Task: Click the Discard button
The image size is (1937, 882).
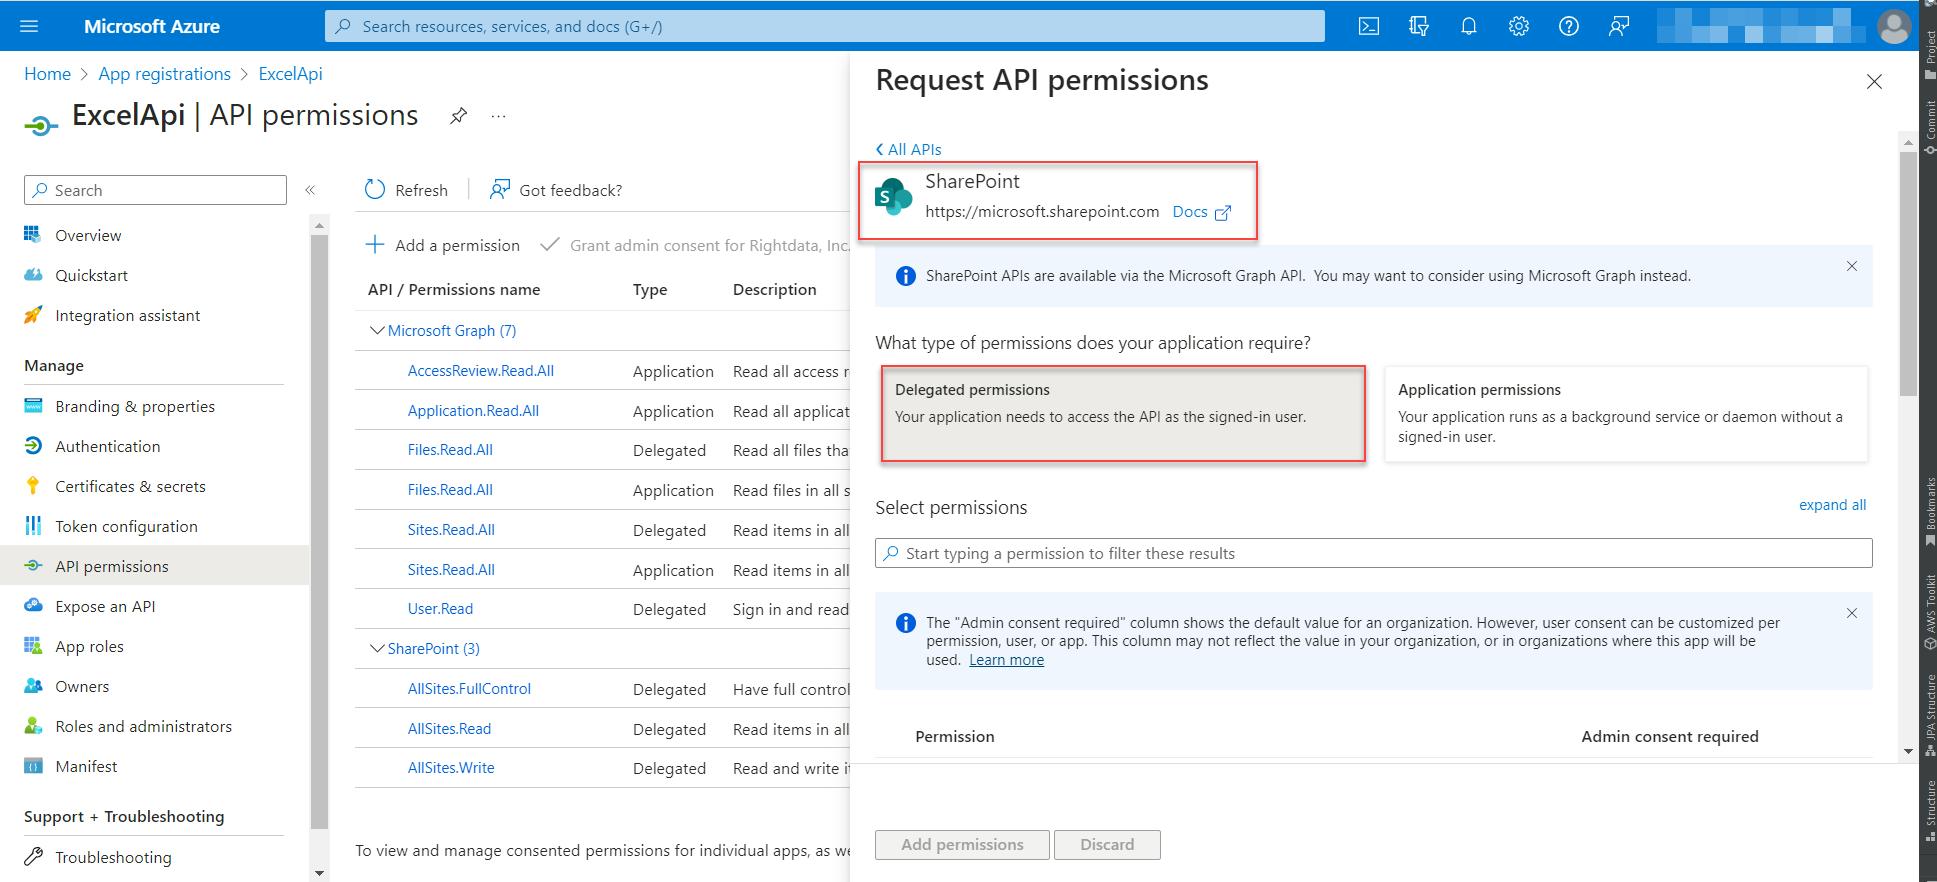Action: (1107, 844)
